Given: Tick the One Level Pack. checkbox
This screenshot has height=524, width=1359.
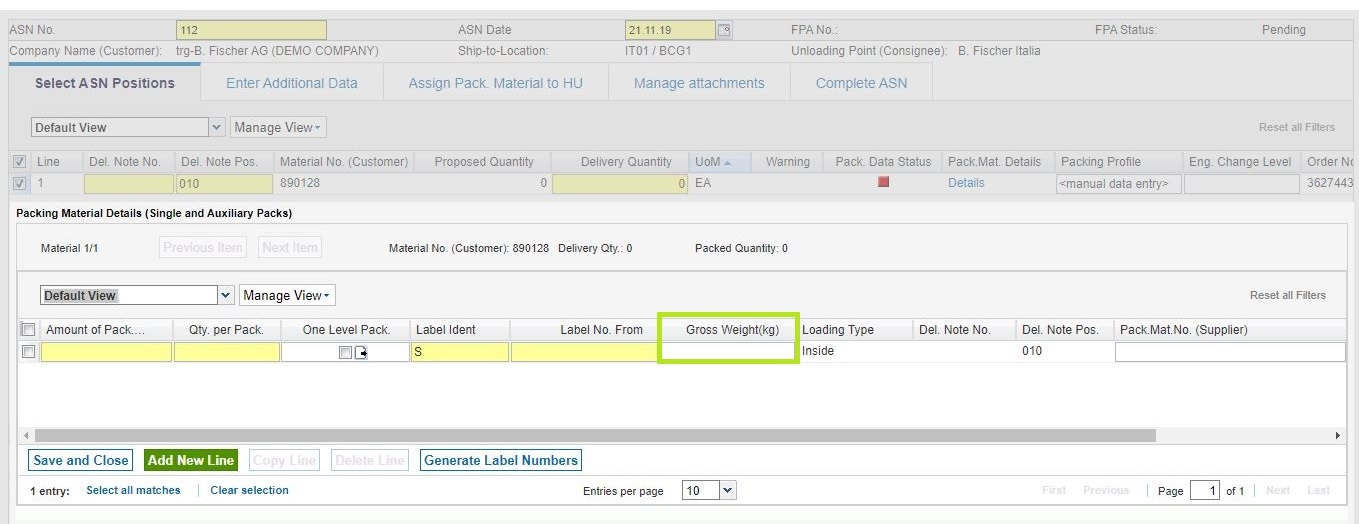Looking at the screenshot, I should click(x=345, y=352).
